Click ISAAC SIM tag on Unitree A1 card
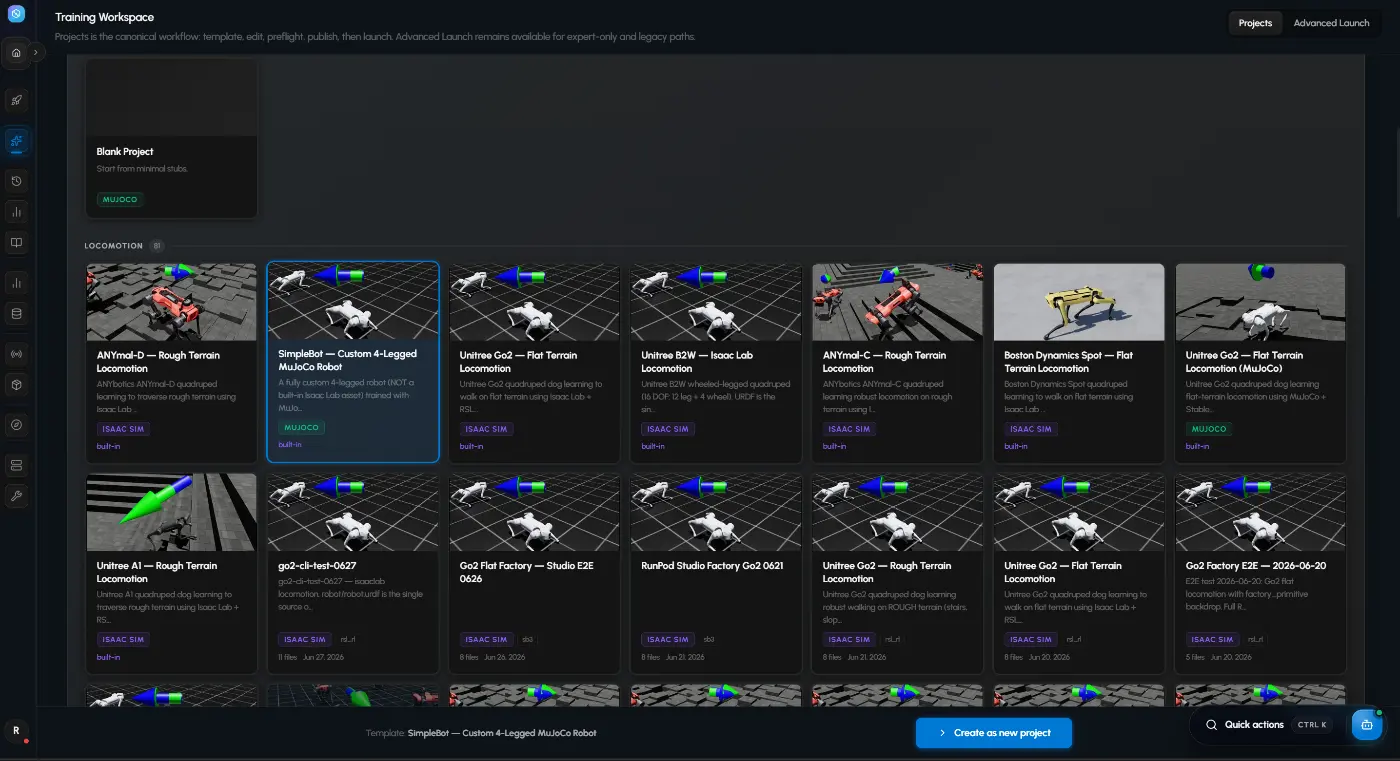The width and height of the screenshot is (1400, 761). [x=123, y=639]
